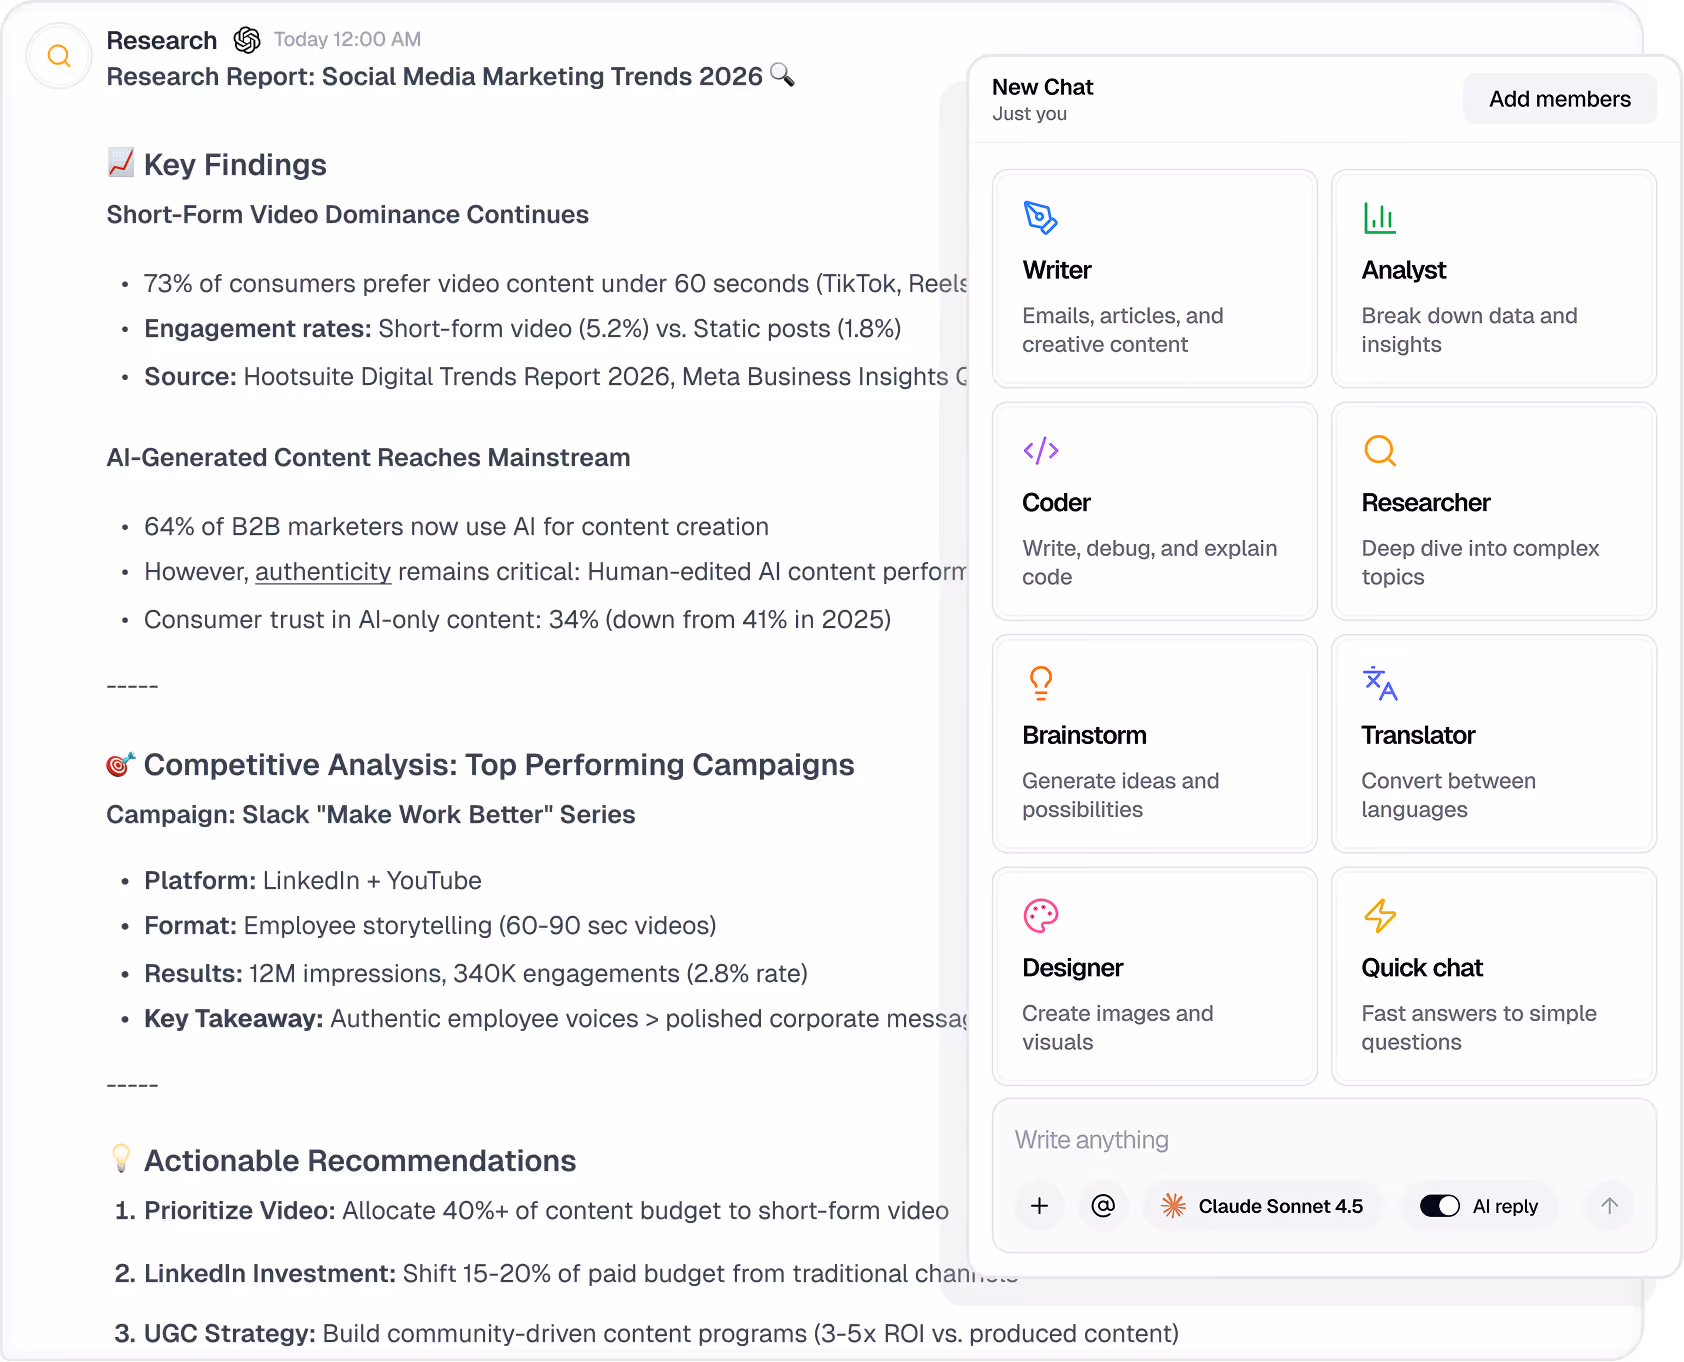Click the Claude star icon in composer
The height and width of the screenshot is (1362, 1684).
tap(1175, 1206)
